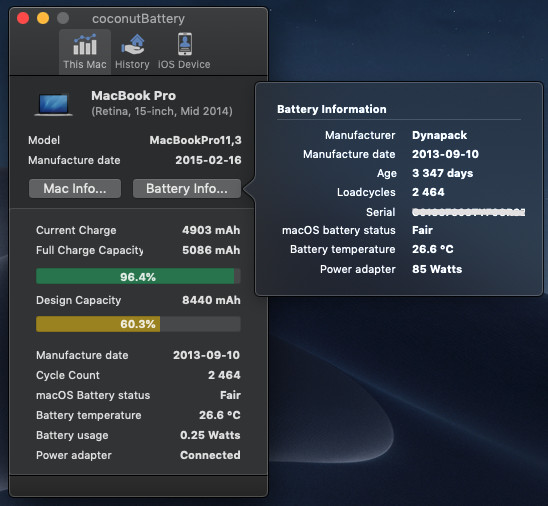548x506 pixels.
Task: Click the 26.6 °C value in main window
Action: tap(219, 415)
